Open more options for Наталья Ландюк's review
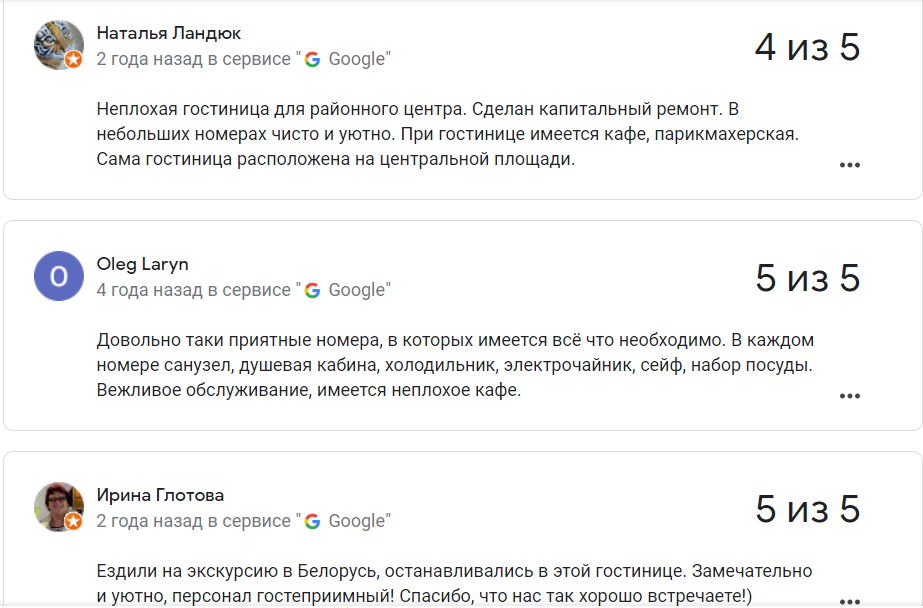 [849, 165]
